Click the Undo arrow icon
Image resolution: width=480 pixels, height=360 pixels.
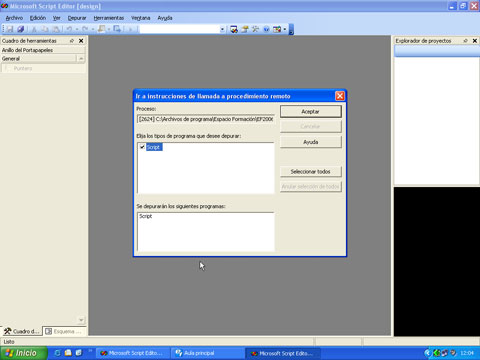point(69,29)
